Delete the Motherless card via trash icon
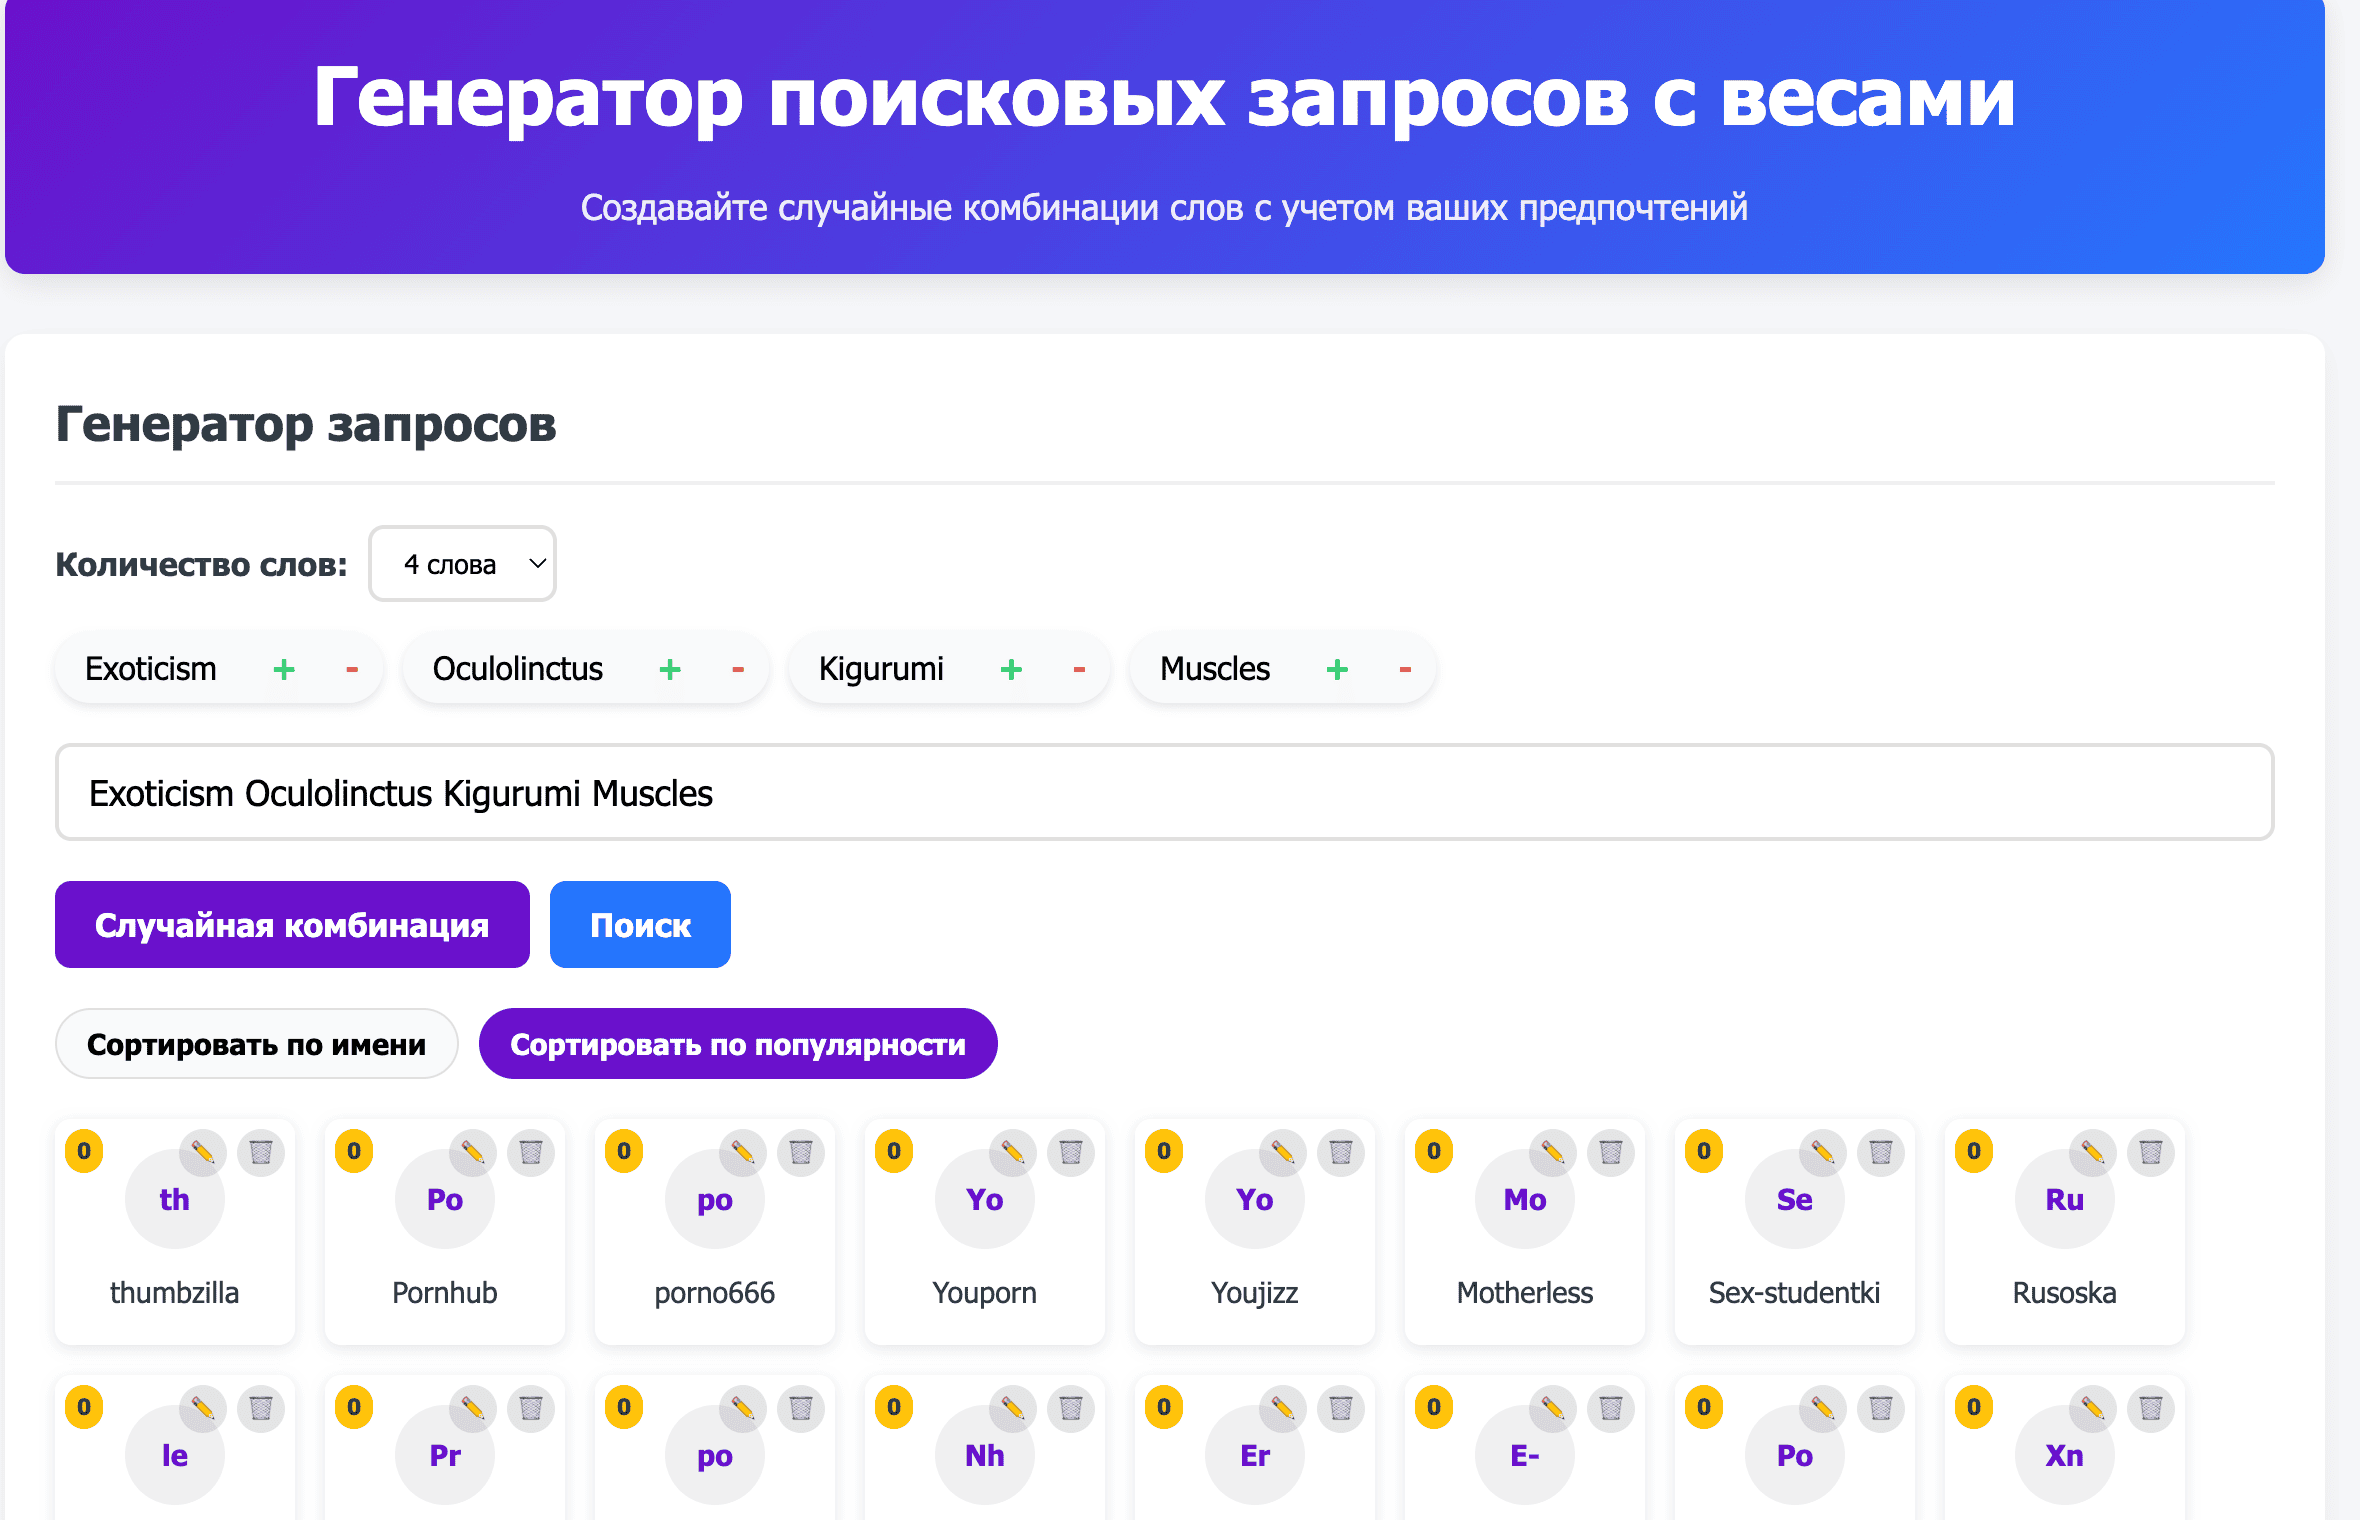 tap(1611, 1153)
